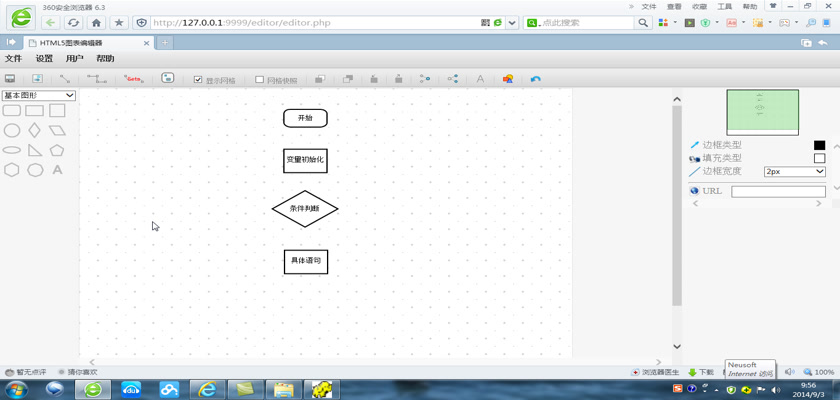The image size is (840, 400).
Task: Open the 基本图形 shape category dropdown
Action: [39, 95]
